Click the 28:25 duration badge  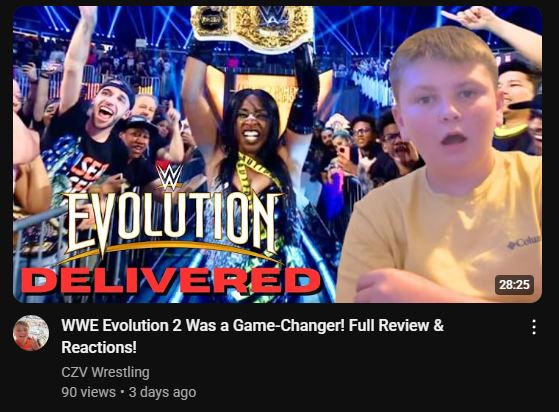click(514, 285)
